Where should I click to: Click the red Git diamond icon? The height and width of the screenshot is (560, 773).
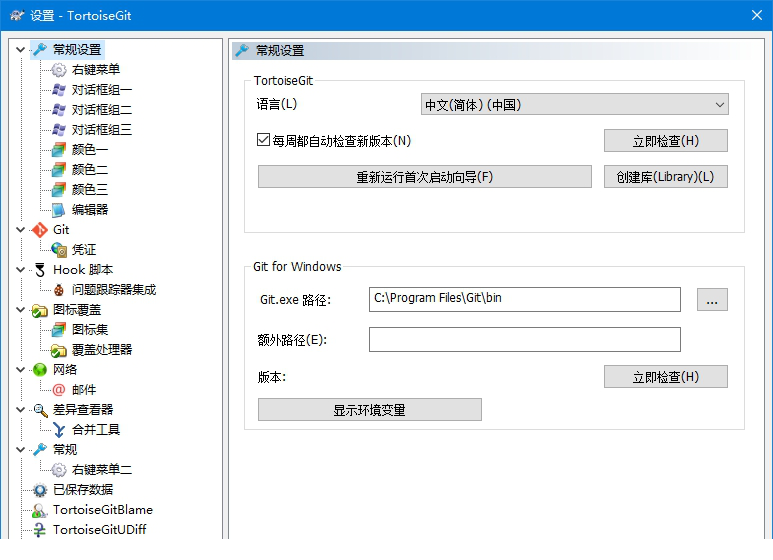tap(39, 230)
